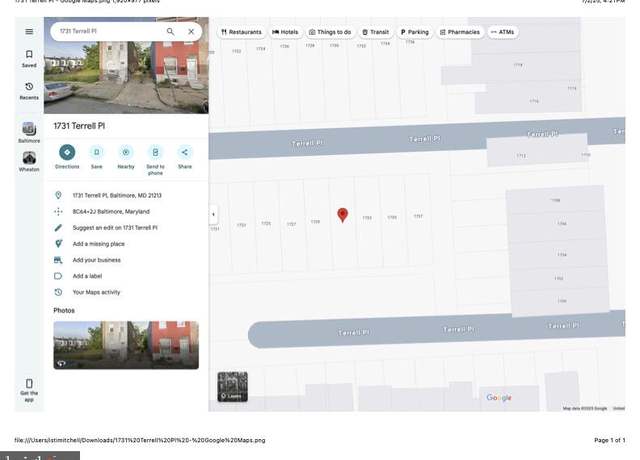
Task: Click the Save place button
Action: [97, 157]
